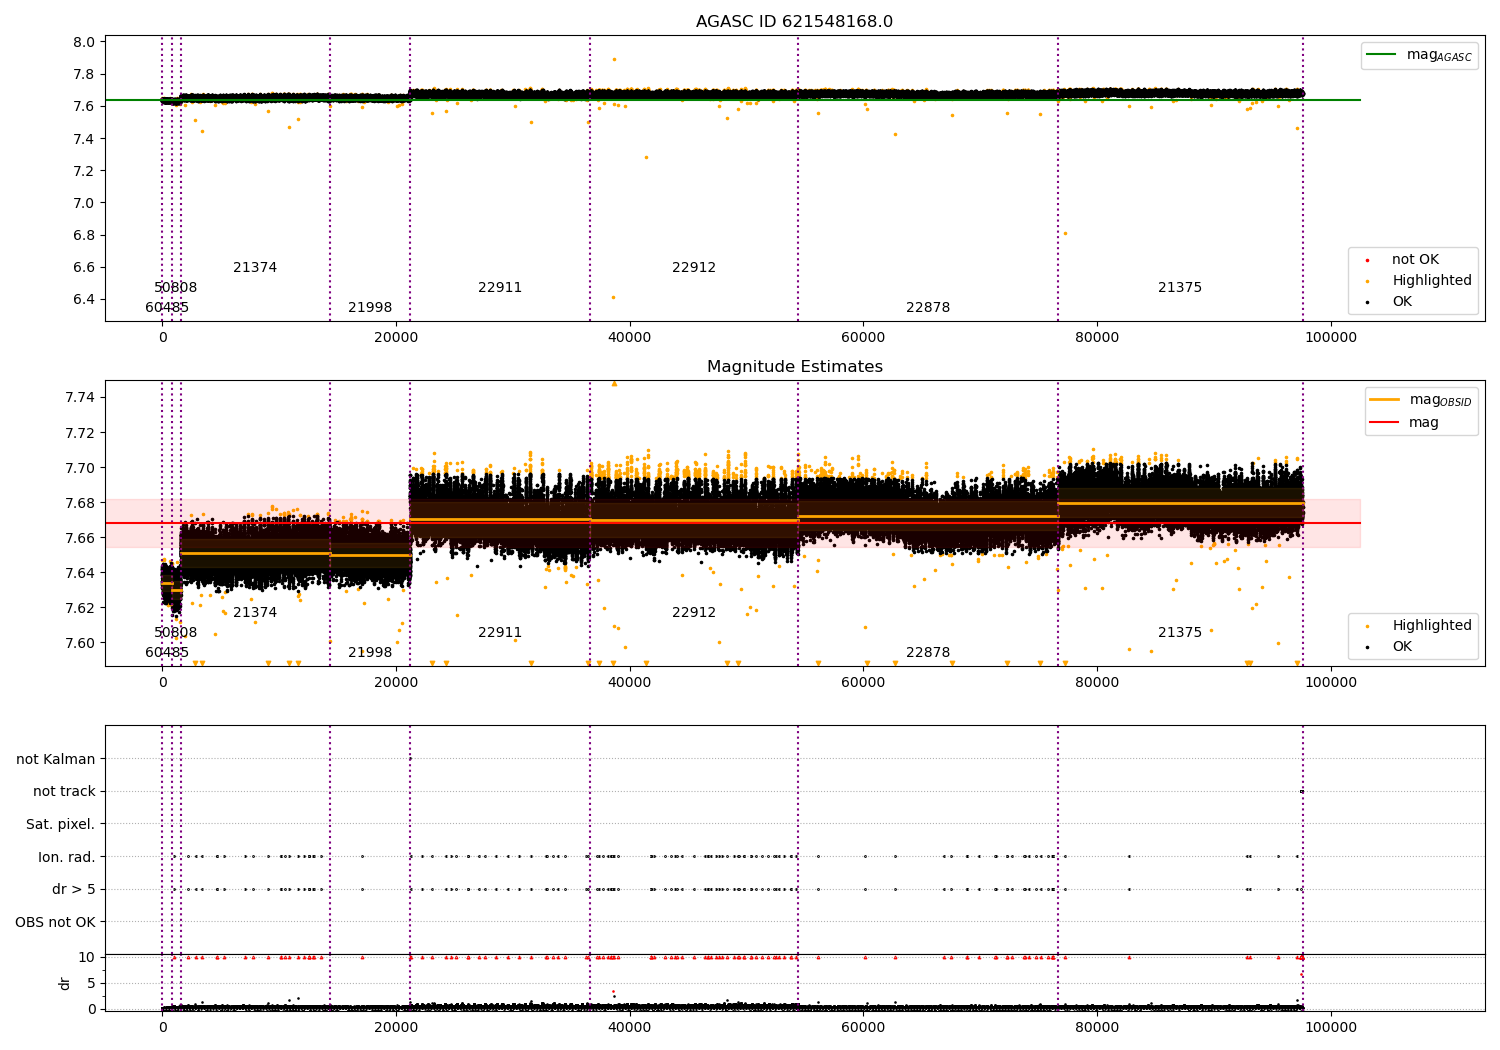Click the 'Magnitude Estimates' subplot title
Image resolution: width=1500 pixels, height=1050 pixels.
point(794,367)
